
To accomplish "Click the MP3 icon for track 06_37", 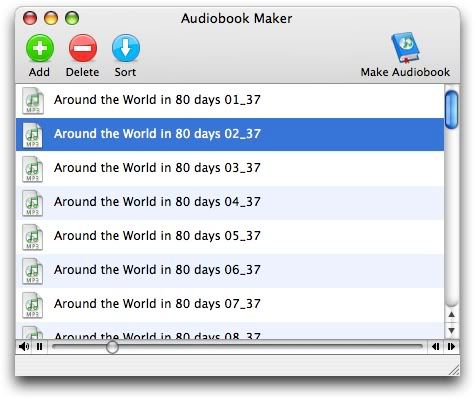I will click(x=33, y=270).
